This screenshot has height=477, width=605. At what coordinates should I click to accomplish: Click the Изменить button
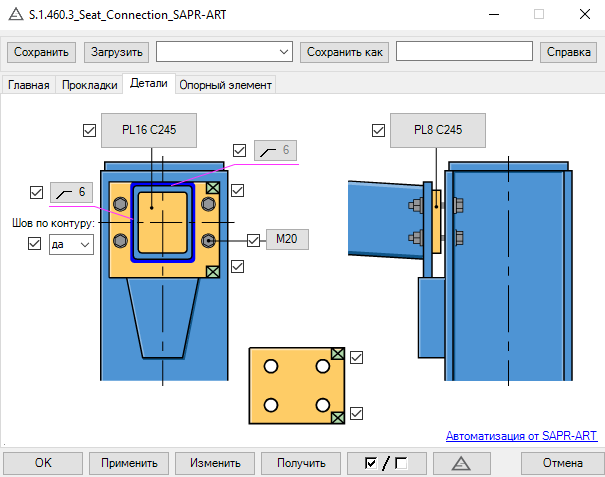[215, 463]
